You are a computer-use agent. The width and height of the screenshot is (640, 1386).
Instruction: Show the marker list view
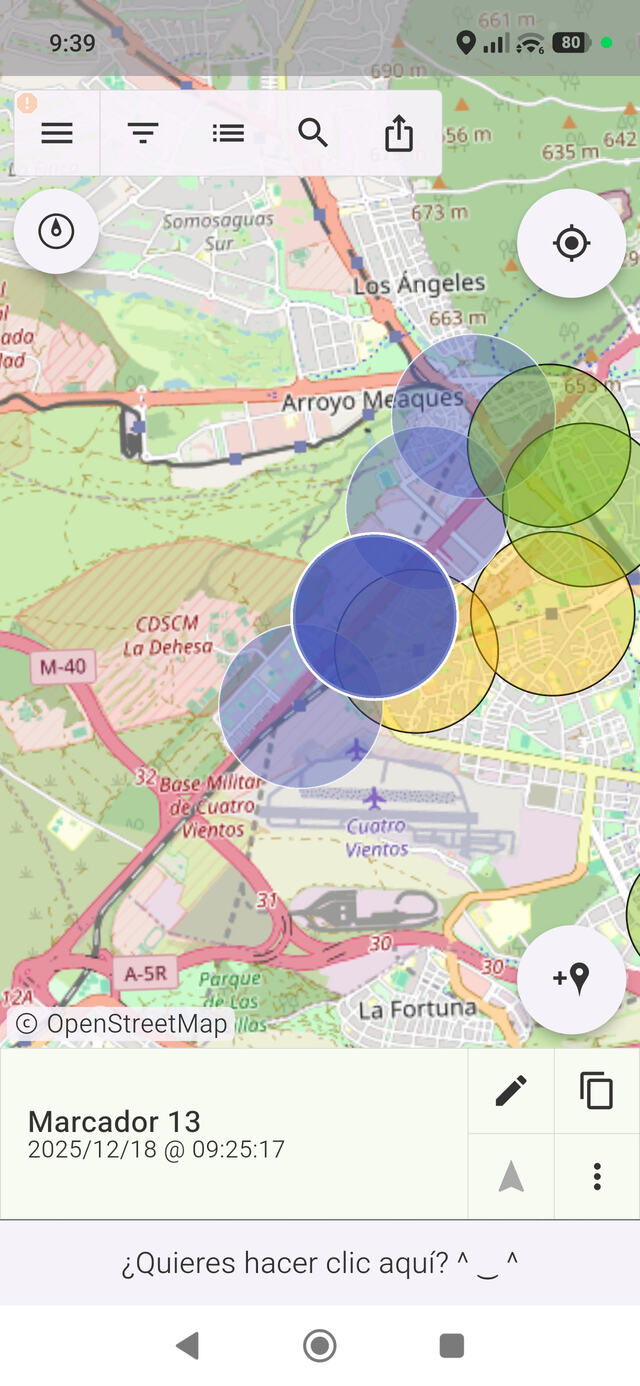coord(228,133)
